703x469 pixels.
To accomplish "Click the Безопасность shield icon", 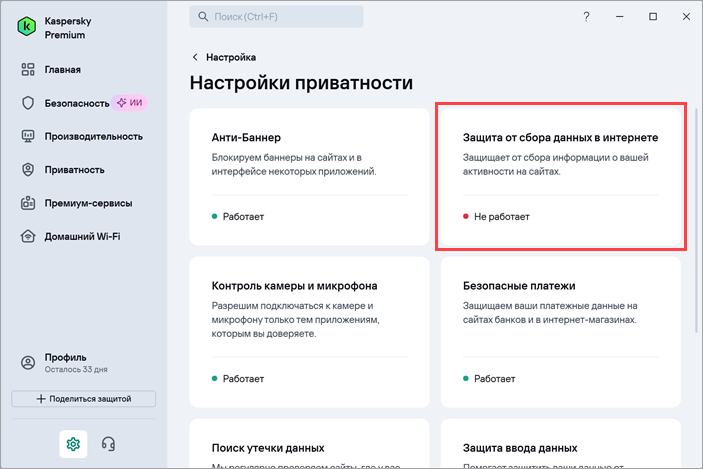I will [x=28, y=103].
